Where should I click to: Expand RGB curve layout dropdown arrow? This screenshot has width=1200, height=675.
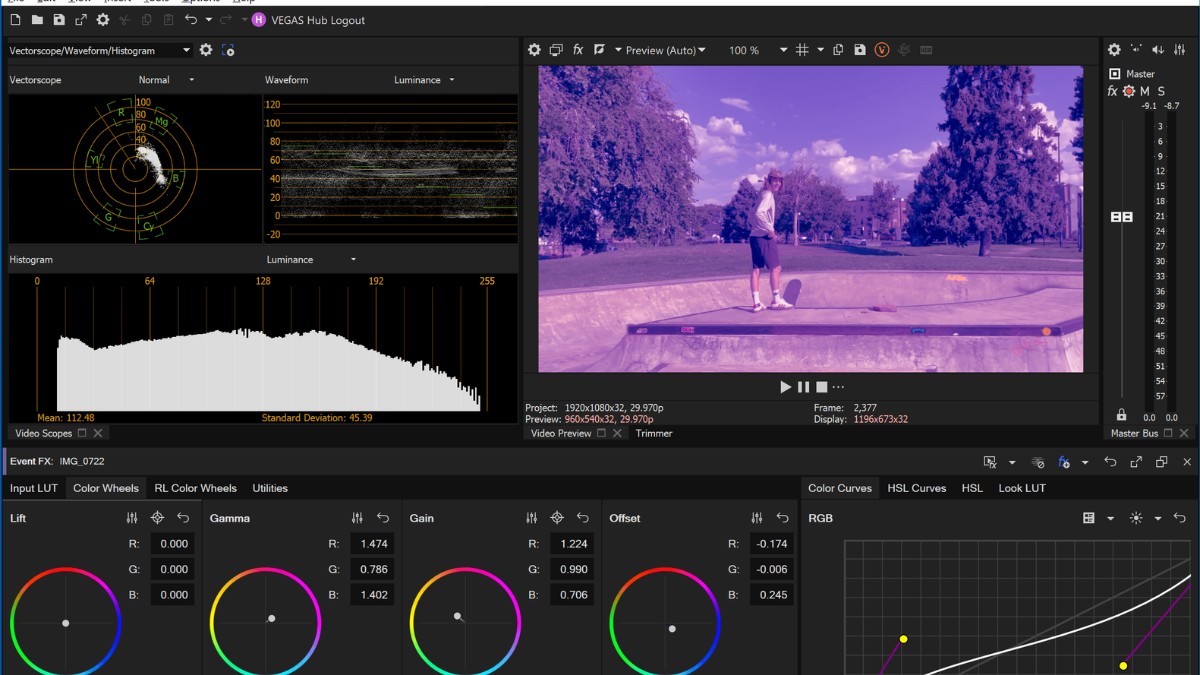tap(1110, 519)
